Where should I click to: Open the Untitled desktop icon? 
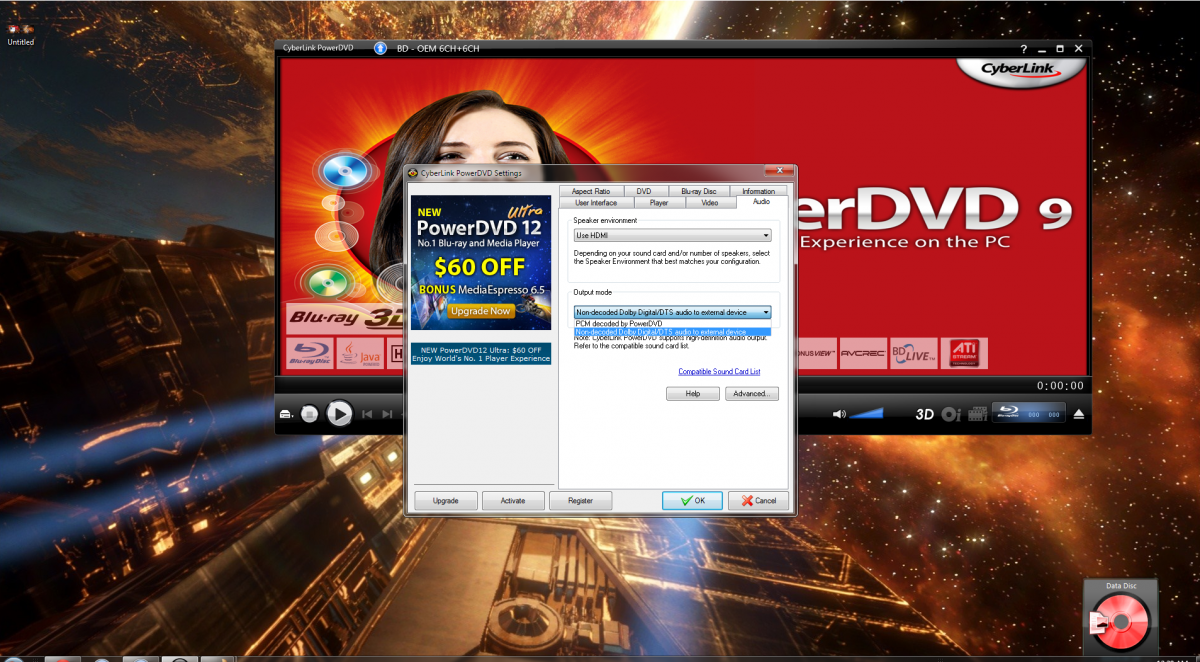pos(20,36)
